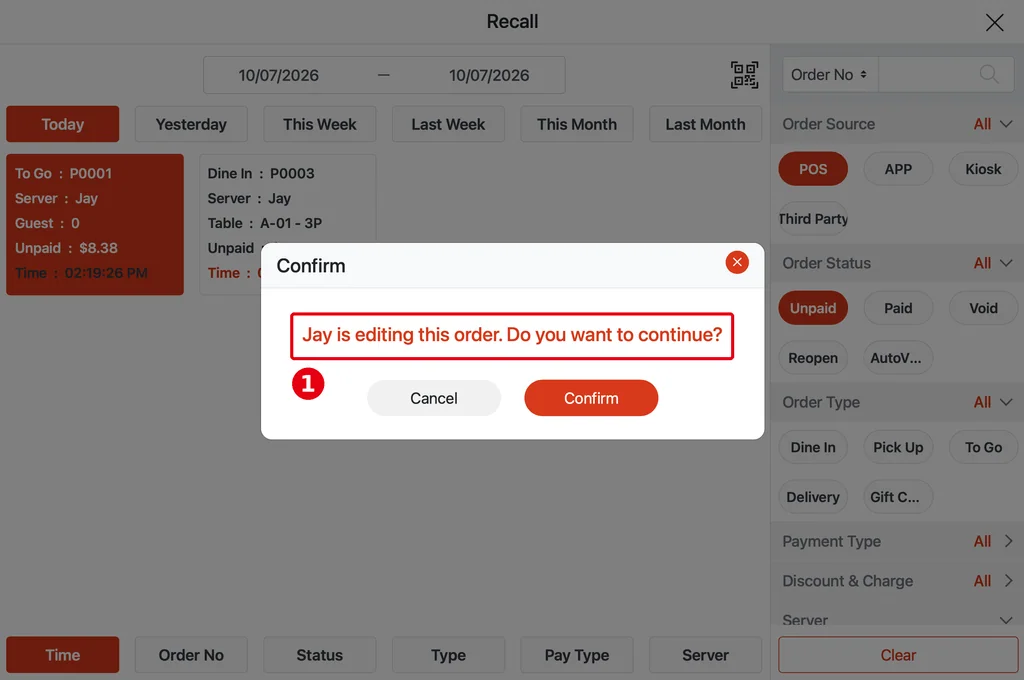This screenshot has width=1024, height=680.
Task: Toggle the To Go order type
Action: 983,447
